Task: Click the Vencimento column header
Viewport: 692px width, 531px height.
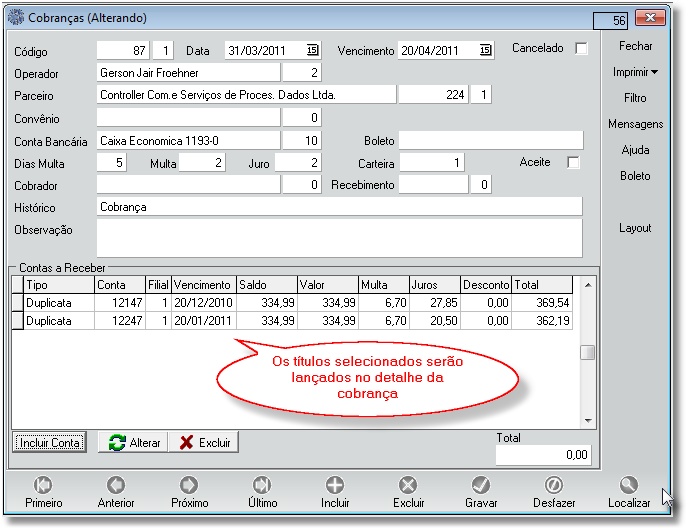Action: 204,285
